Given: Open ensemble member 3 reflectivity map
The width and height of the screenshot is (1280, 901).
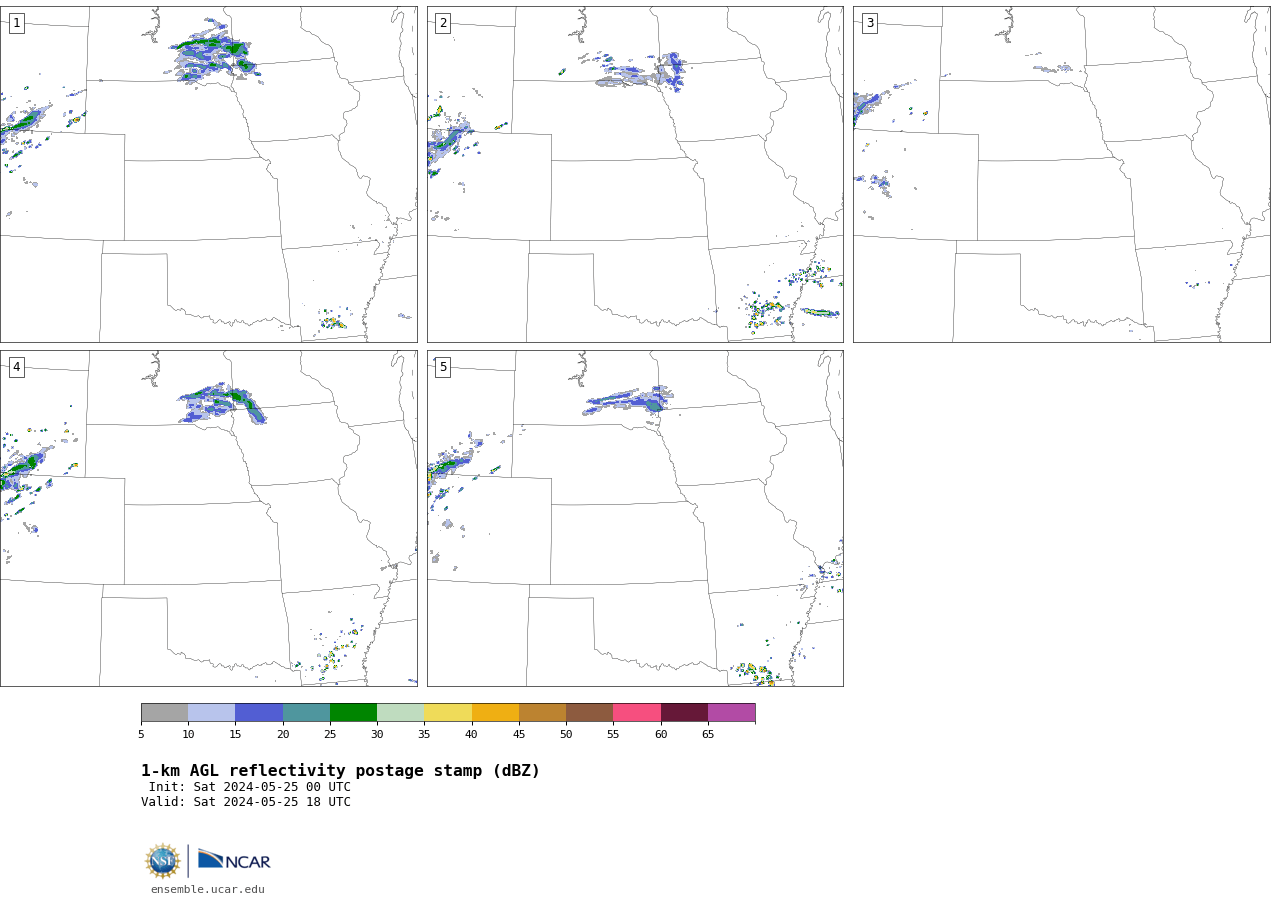Looking at the screenshot, I should pyautogui.click(x=1062, y=174).
